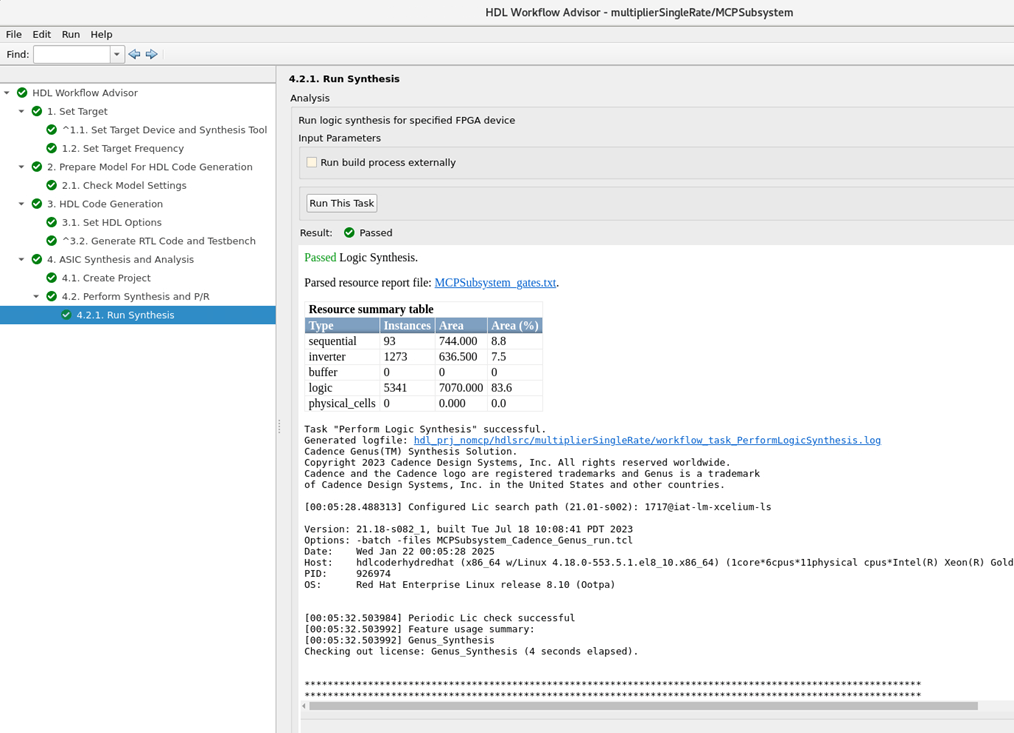Image resolution: width=1014 pixels, height=733 pixels.
Task: Open the Help menu
Action: coord(101,33)
